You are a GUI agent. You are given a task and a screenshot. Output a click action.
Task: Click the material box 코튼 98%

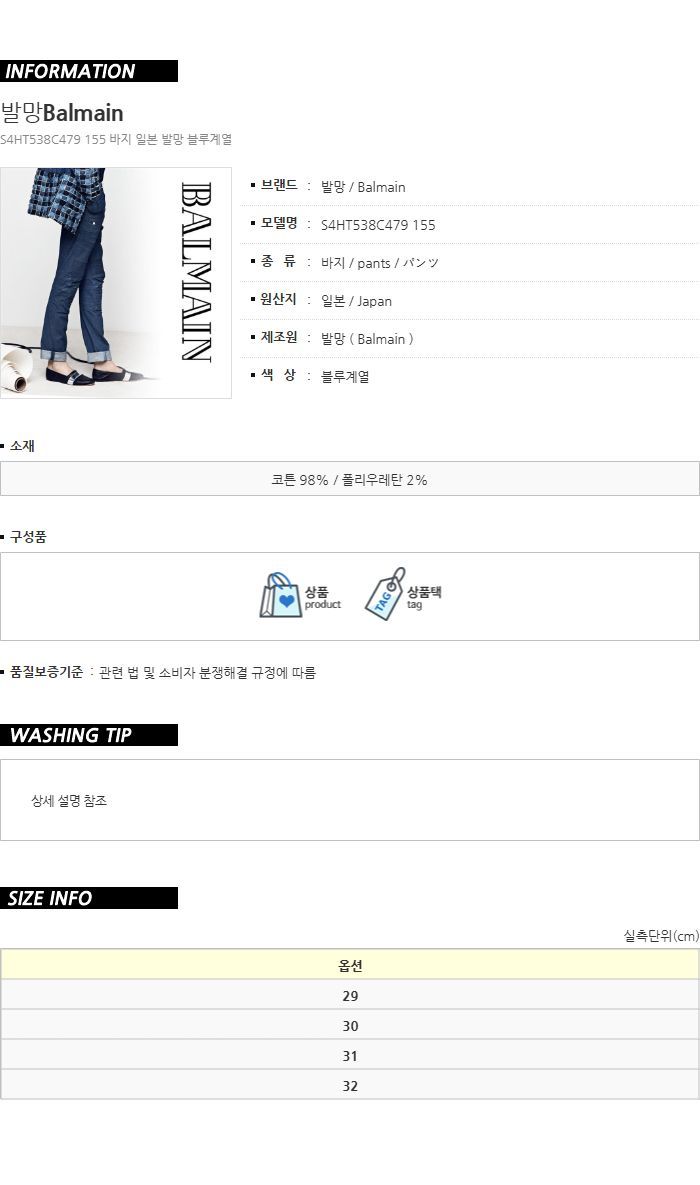coord(350,479)
